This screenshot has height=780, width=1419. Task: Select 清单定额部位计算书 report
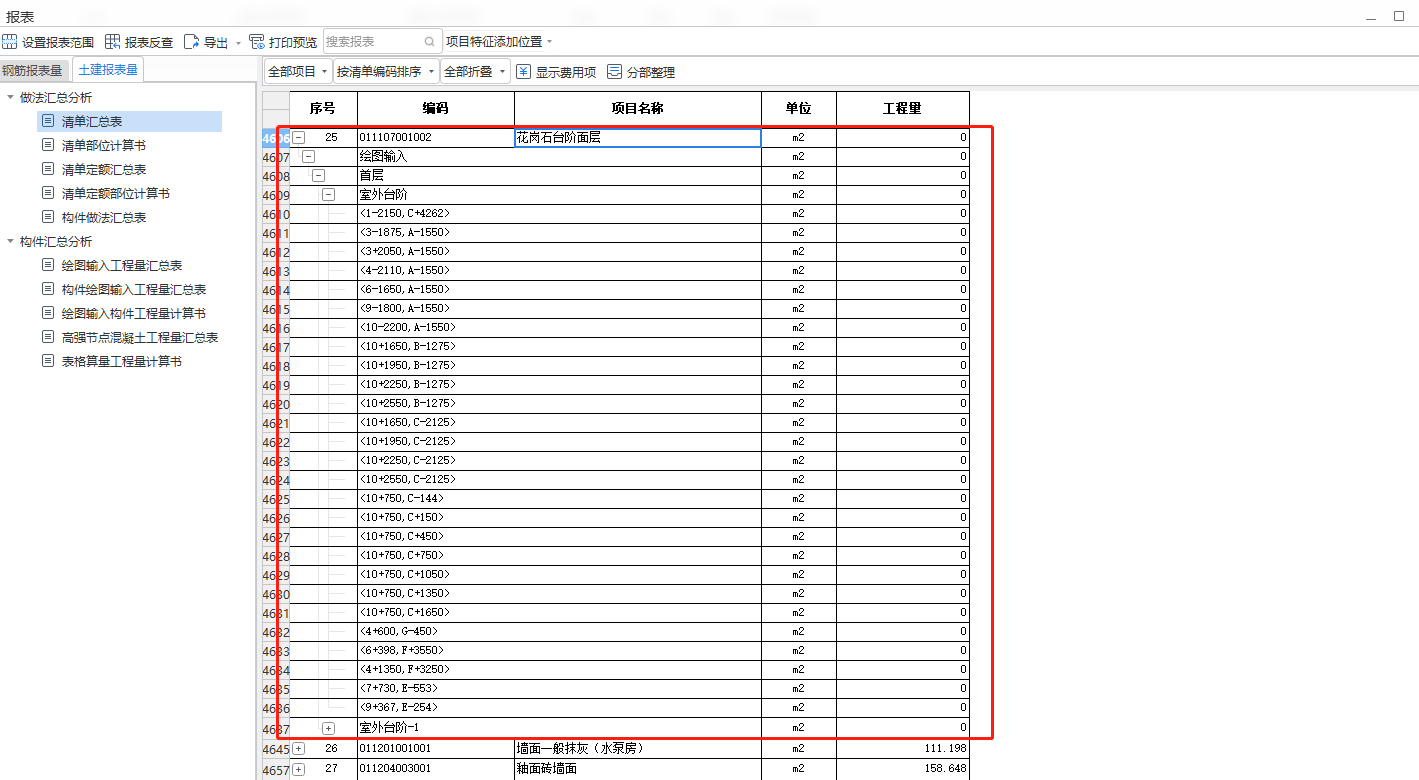coord(116,193)
